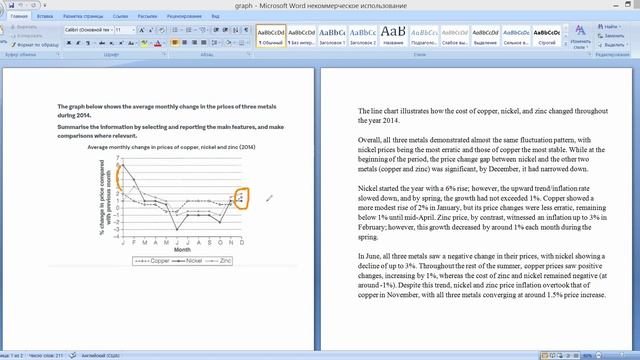Toggle superscript formatting
This screenshot has width=640, height=360.
coord(121,43)
